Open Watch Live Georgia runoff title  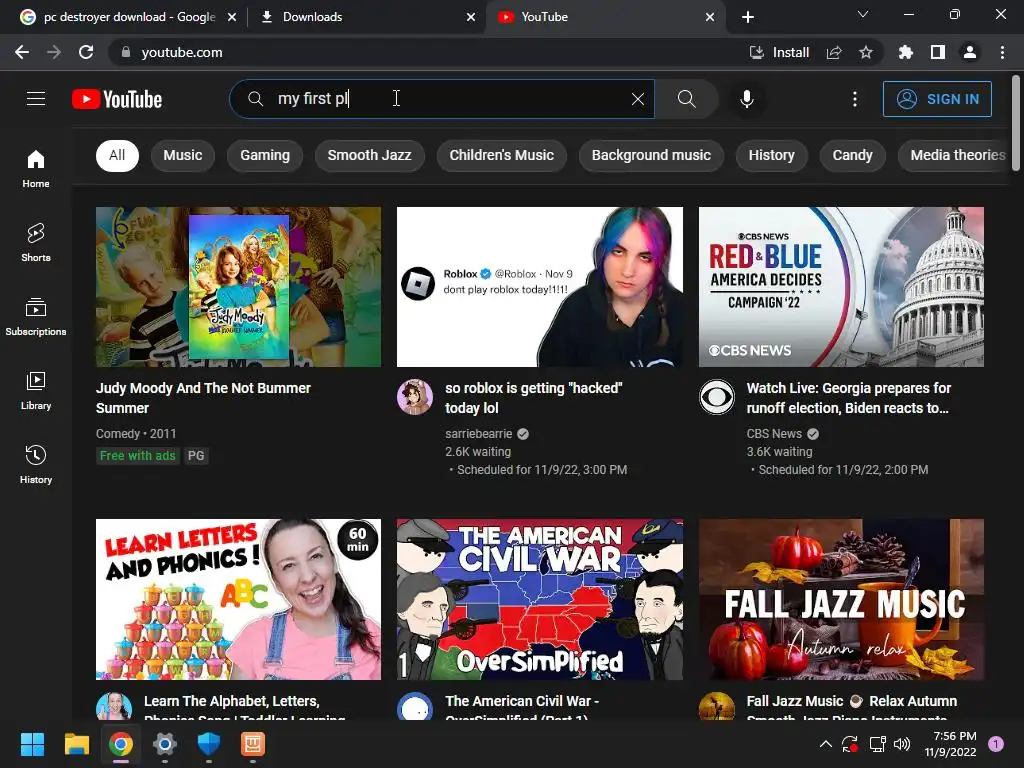(848, 398)
